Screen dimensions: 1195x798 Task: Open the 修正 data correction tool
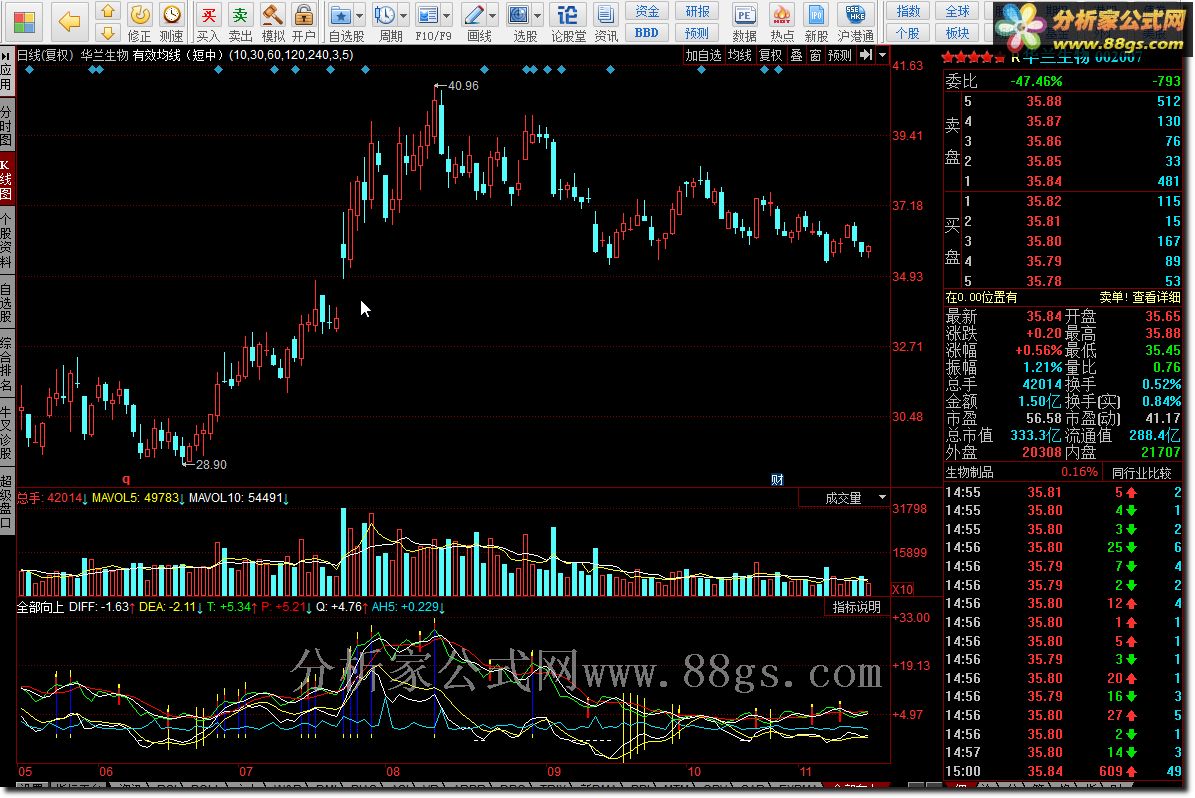(x=139, y=23)
